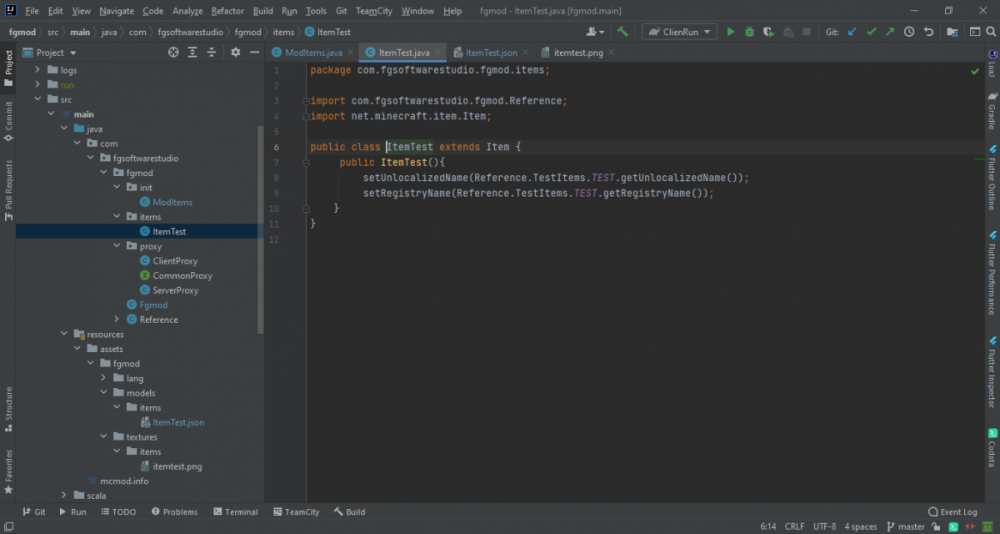Open Project panel settings gear
Viewport: 1000px width, 534px height.
tap(235, 52)
